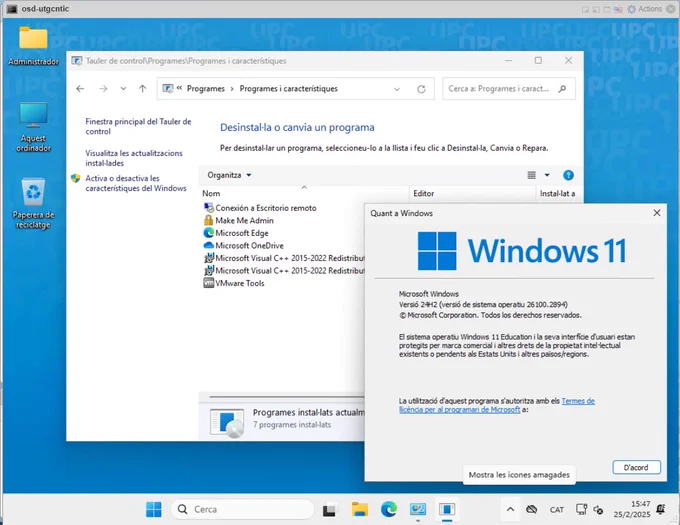The image size is (680, 525).
Task: Click the Make Me Admin padlock icon
Action: click(x=209, y=220)
